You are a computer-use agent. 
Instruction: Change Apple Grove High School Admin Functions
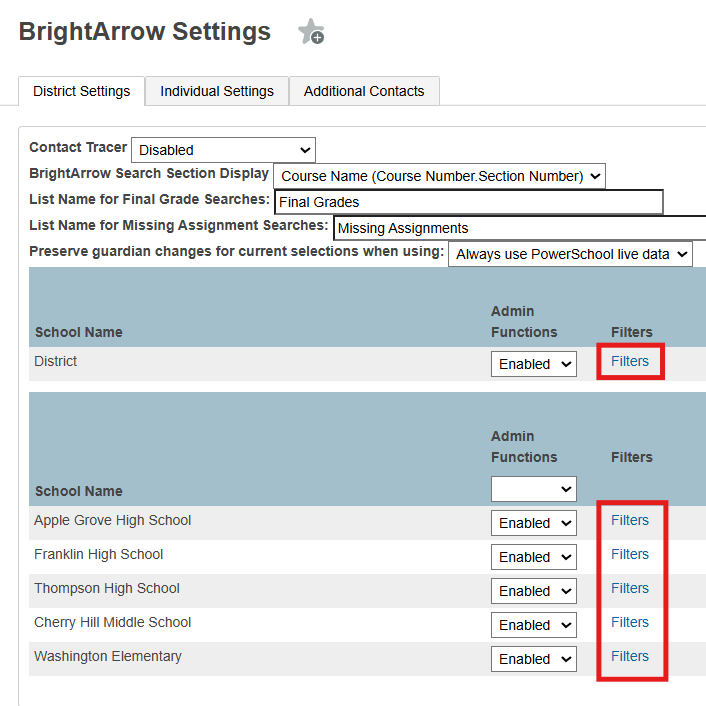pos(534,523)
